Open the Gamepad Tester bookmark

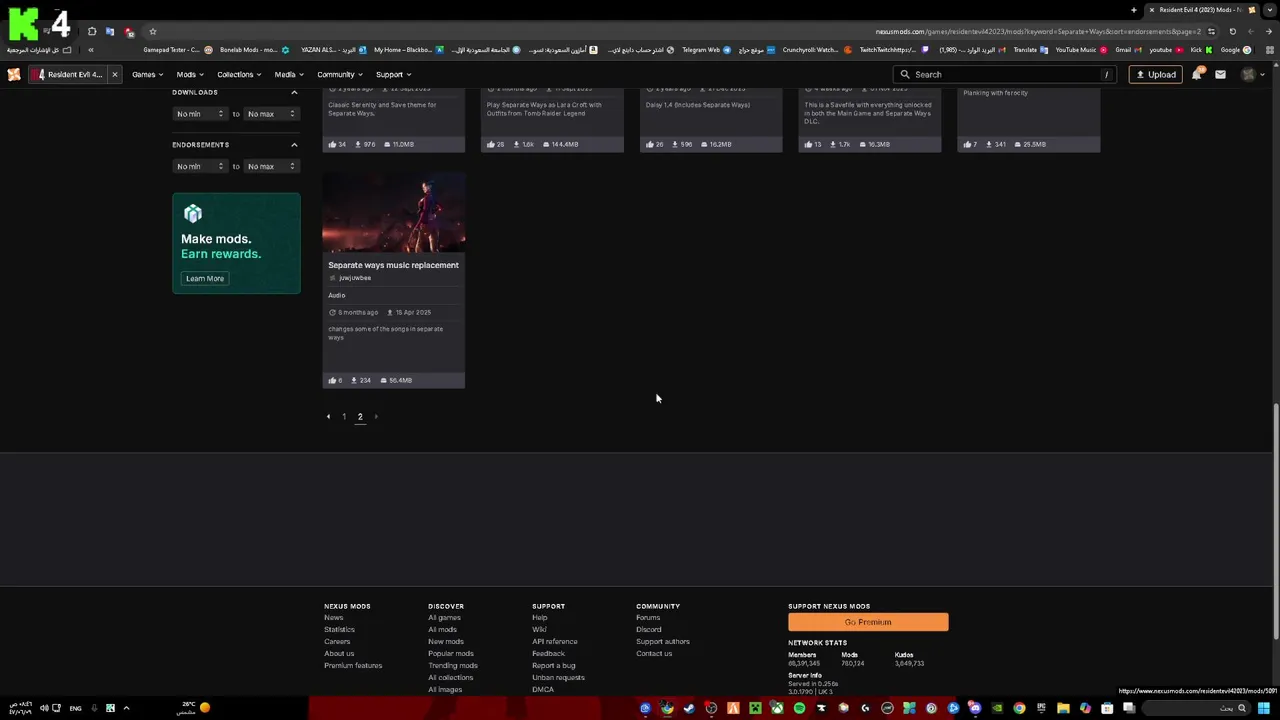click(177, 50)
